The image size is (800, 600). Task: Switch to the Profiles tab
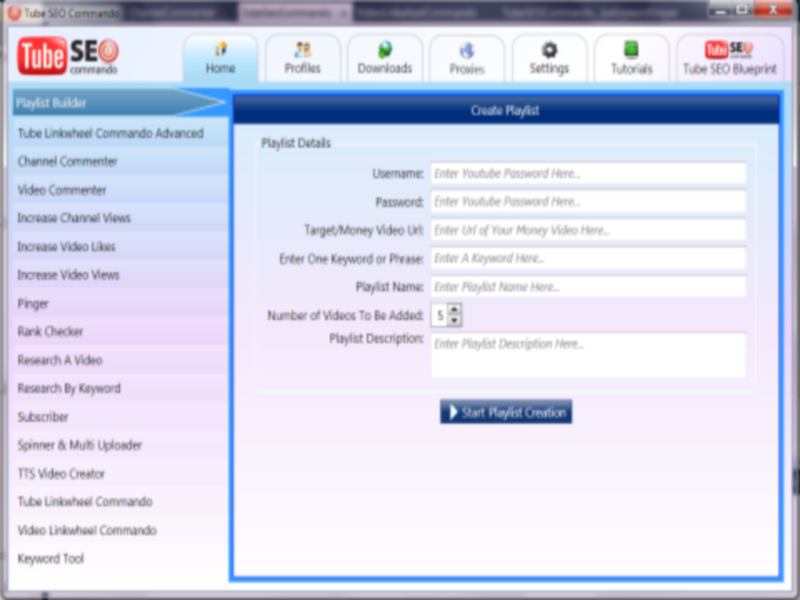pyautogui.click(x=303, y=58)
